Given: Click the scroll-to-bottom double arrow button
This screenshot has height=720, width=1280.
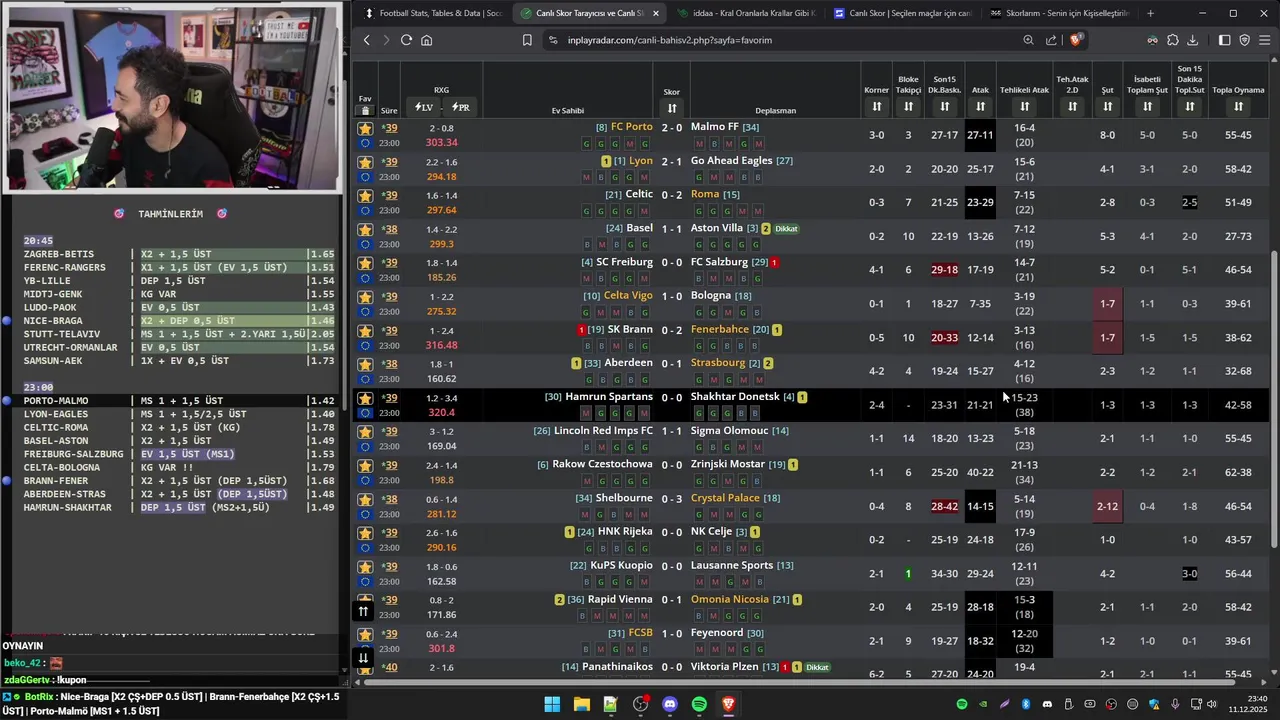Looking at the screenshot, I should tap(363, 657).
